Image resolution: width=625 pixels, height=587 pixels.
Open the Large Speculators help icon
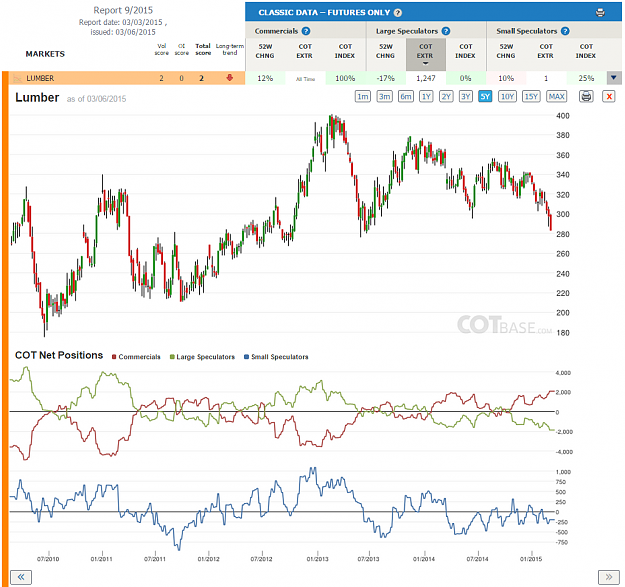coord(446,31)
